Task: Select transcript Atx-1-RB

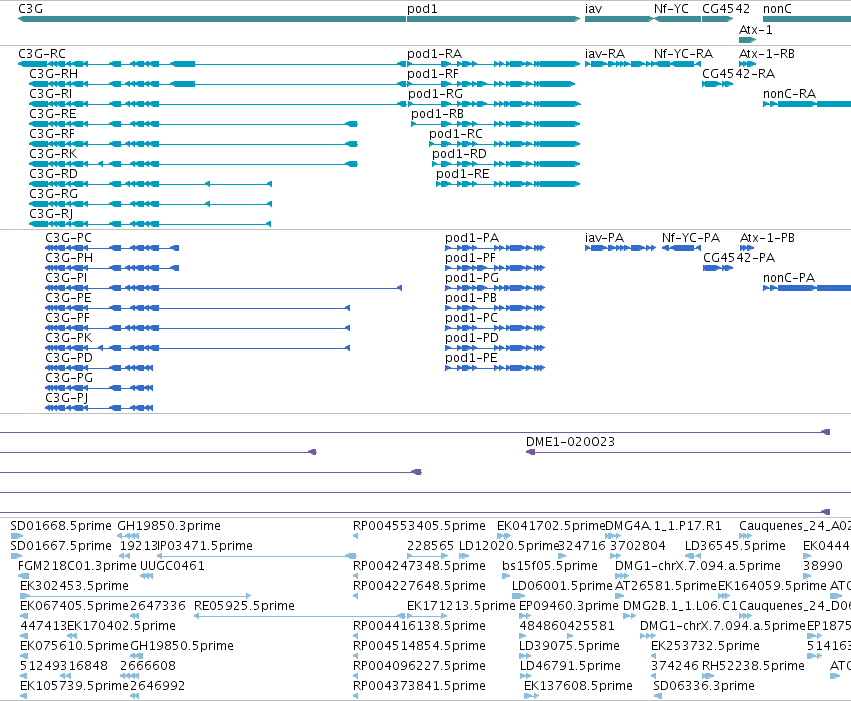Action: [747, 64]
